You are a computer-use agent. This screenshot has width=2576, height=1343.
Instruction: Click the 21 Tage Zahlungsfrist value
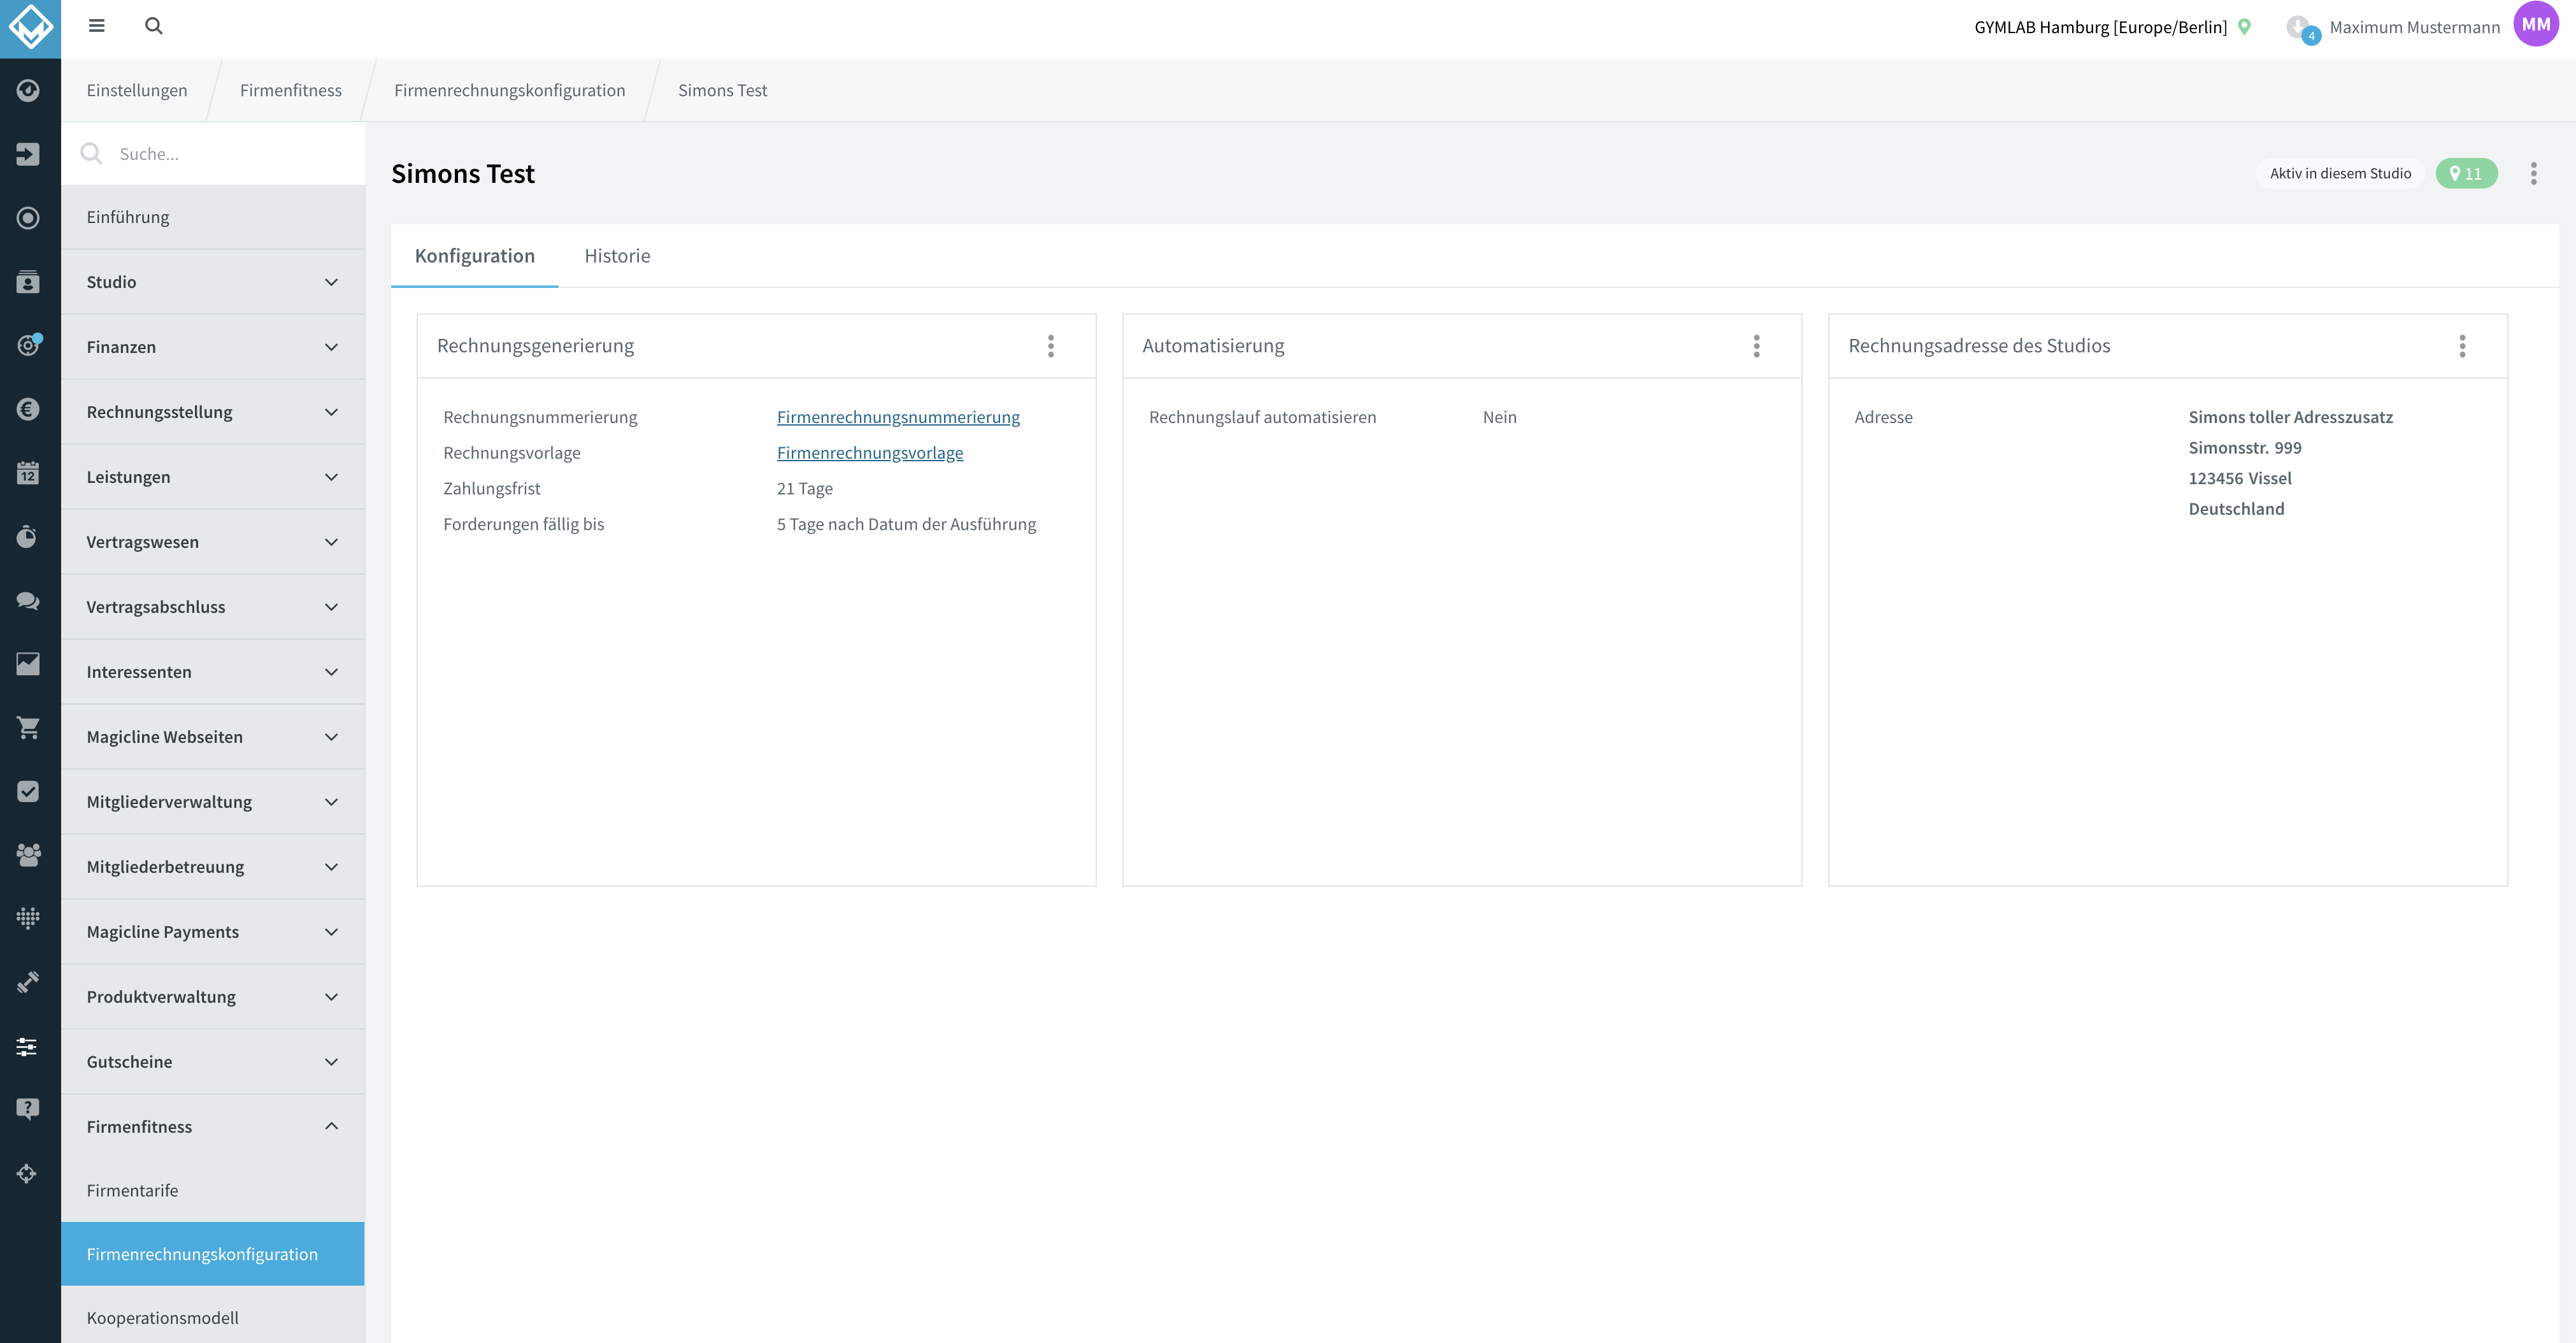pos(805,489)
